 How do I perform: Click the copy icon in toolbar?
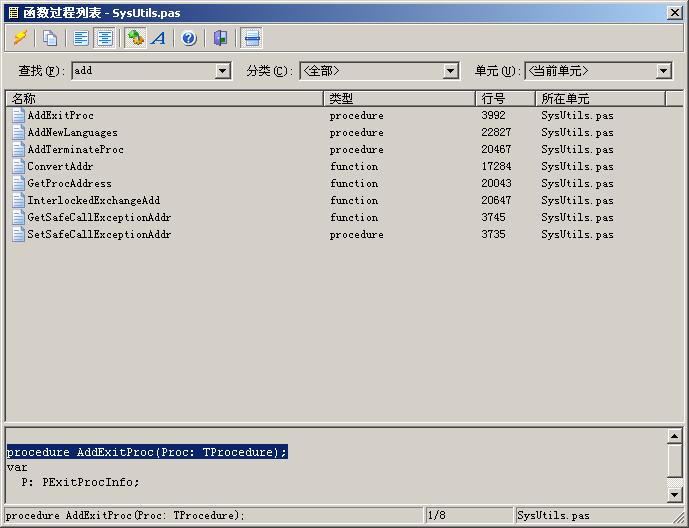click(x=50, y=38)
